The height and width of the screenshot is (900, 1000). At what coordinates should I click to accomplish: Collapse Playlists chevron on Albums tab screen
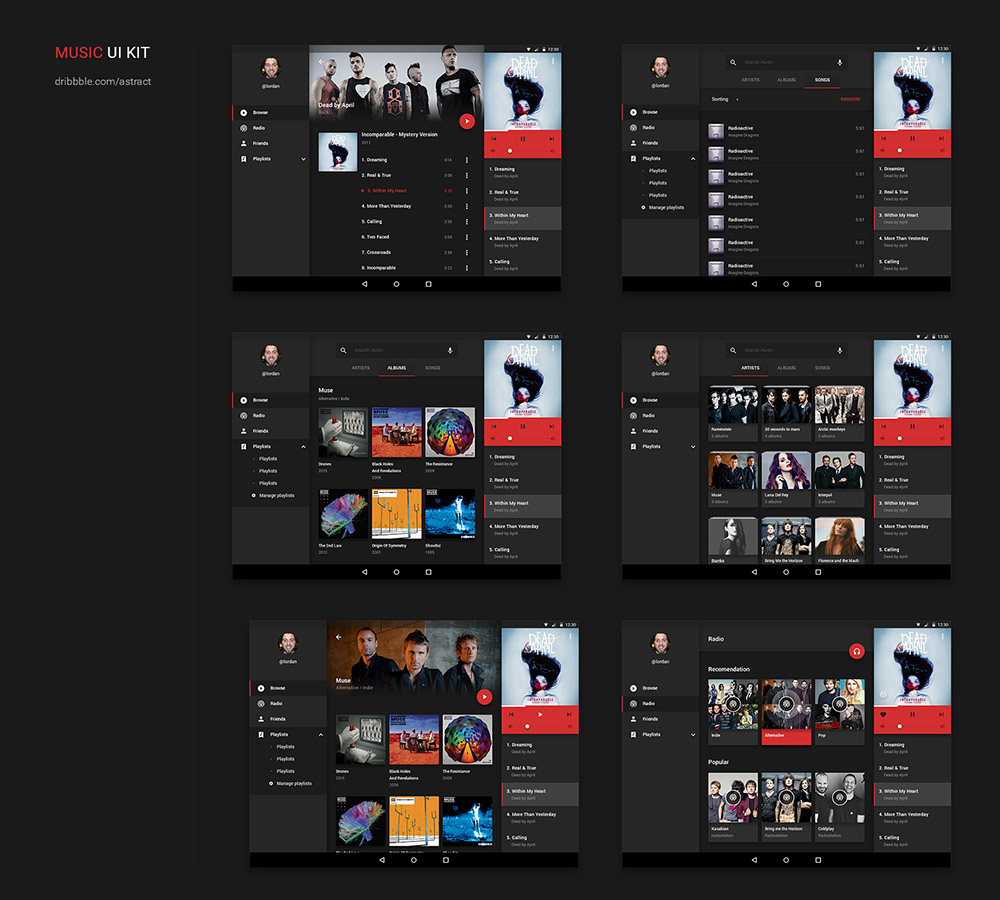[x=303, y=446]
